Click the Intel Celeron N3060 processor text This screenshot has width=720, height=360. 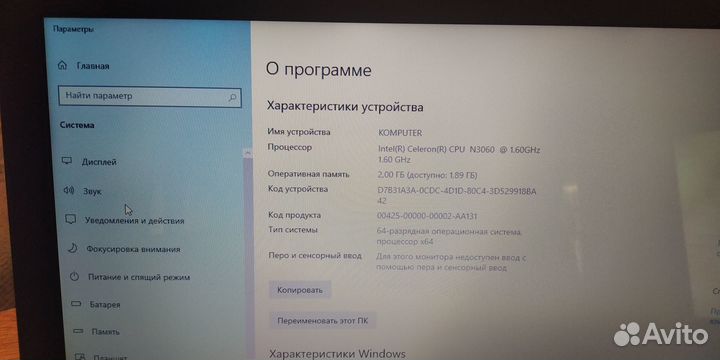coord(459,155)
